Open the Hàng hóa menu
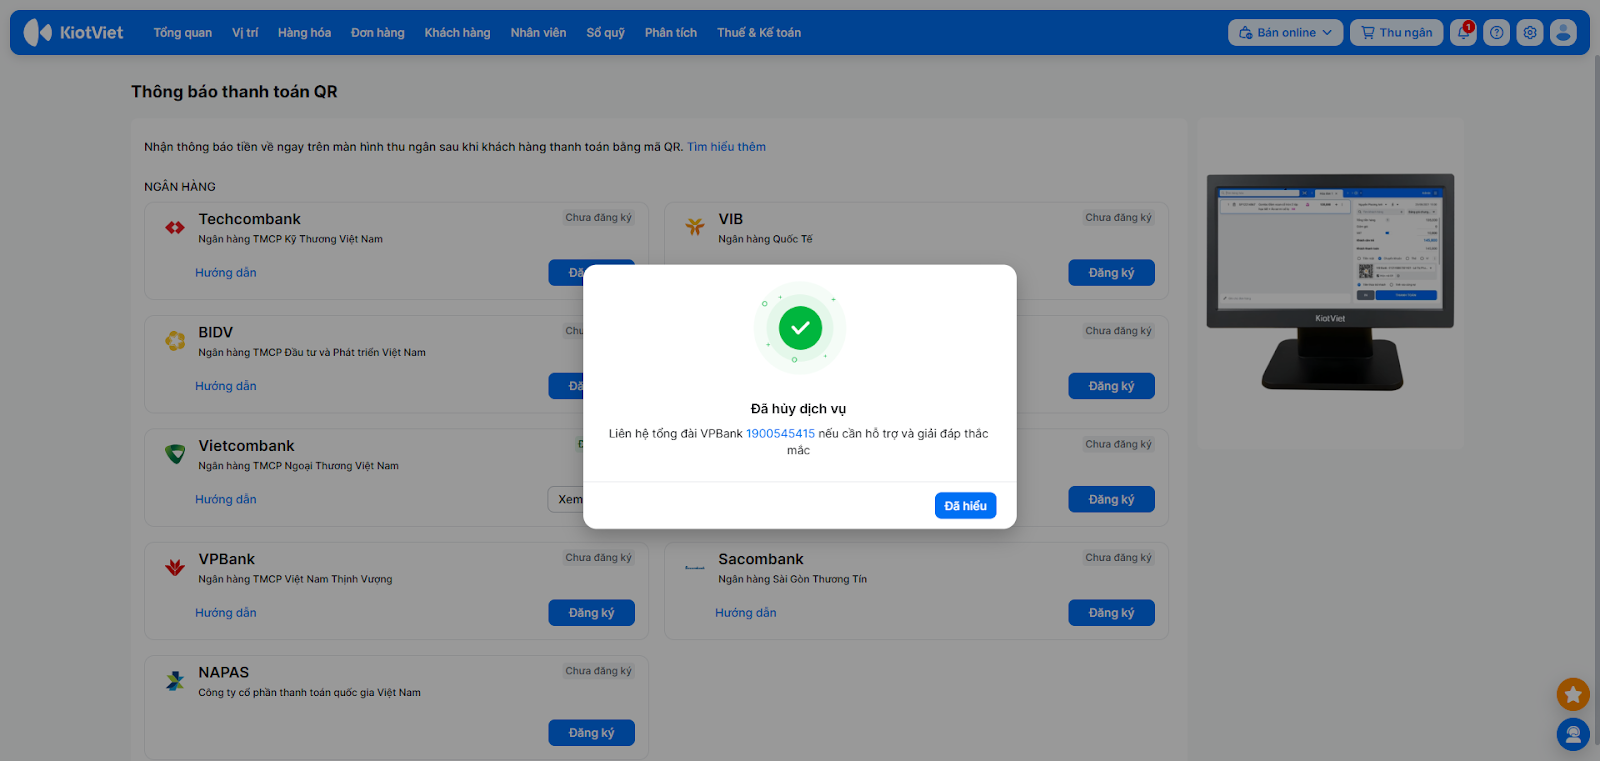The image size is (1600, 761). pyautogui.click(x=304, y=32)
